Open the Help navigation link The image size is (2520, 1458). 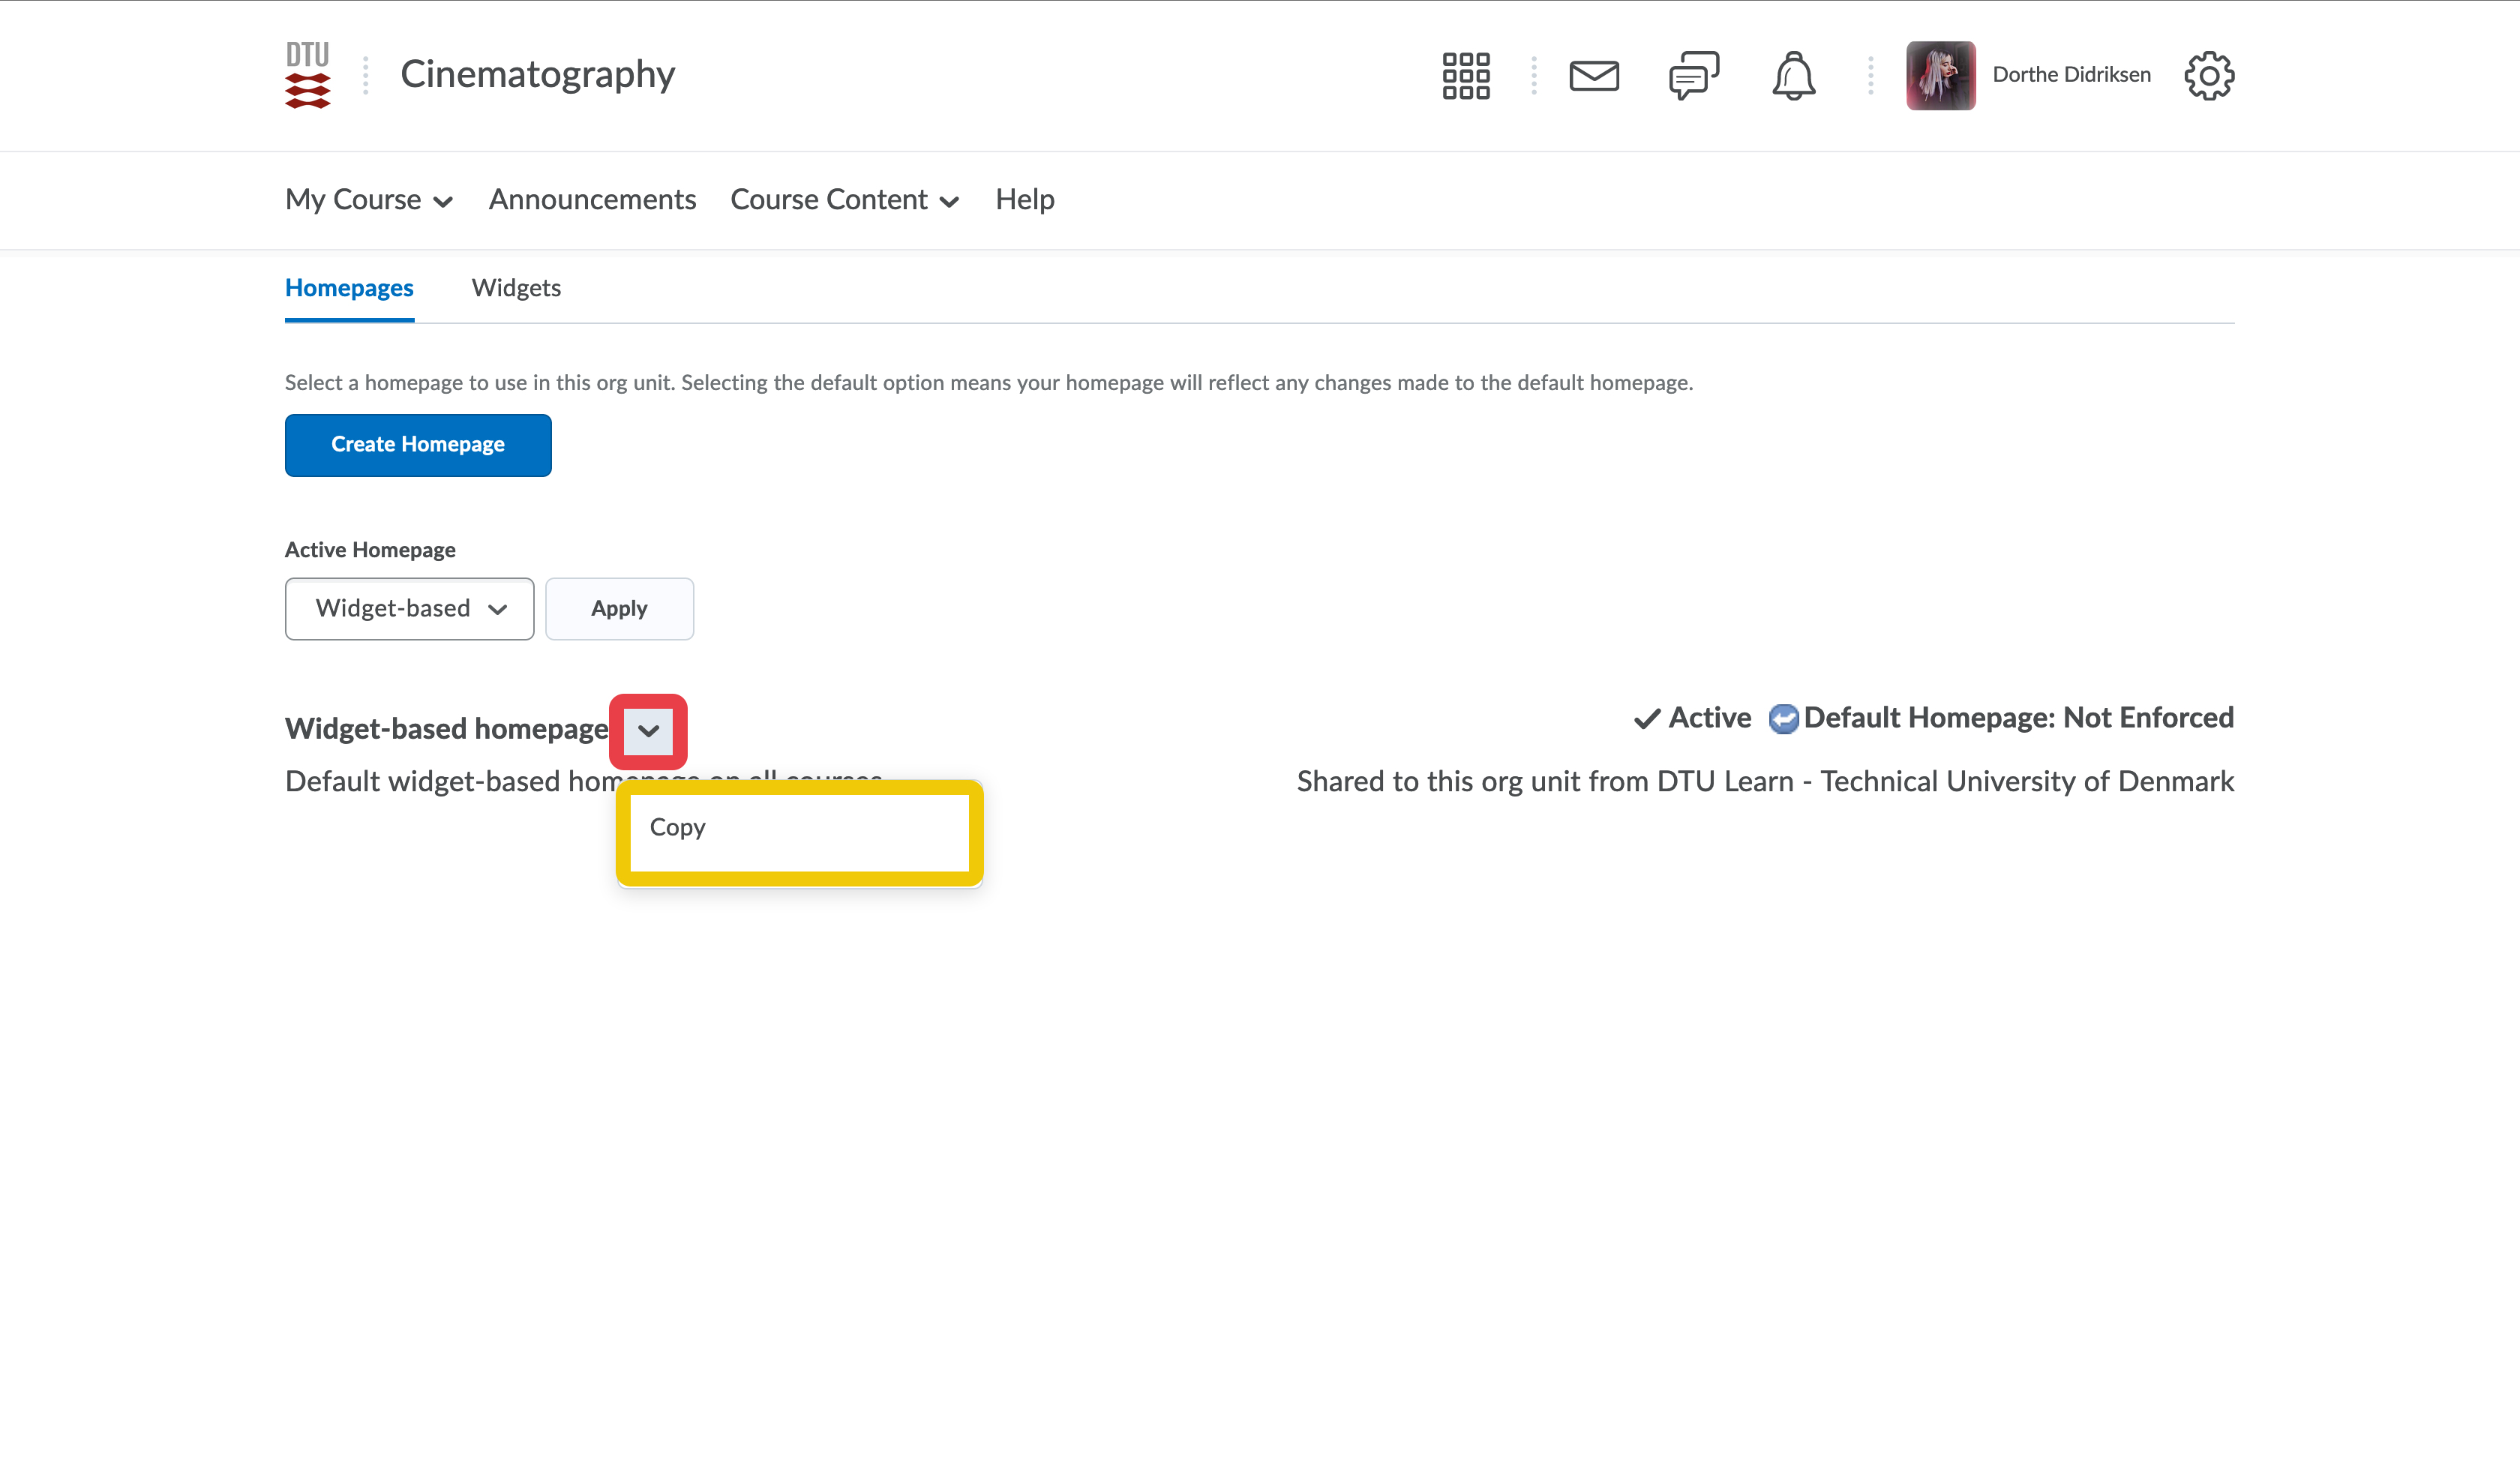click(1024, 200)
